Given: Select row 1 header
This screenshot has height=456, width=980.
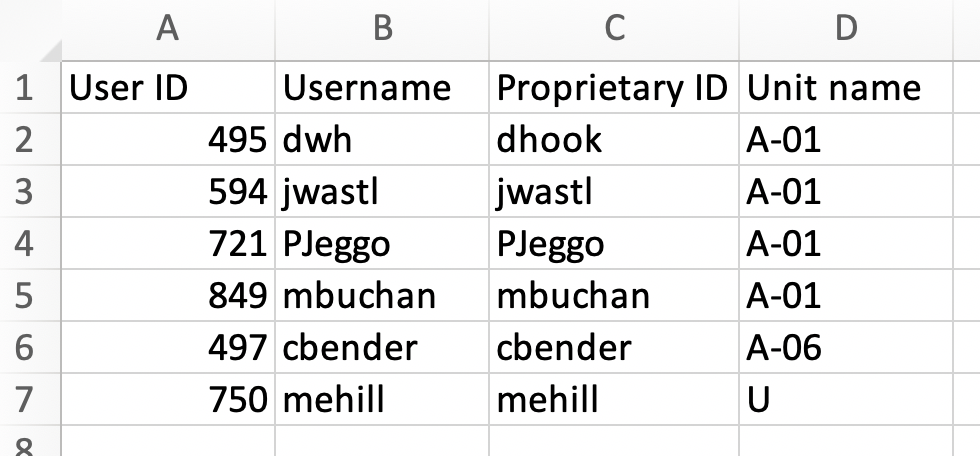Looking at the screenshot, I should coord(26,88).
